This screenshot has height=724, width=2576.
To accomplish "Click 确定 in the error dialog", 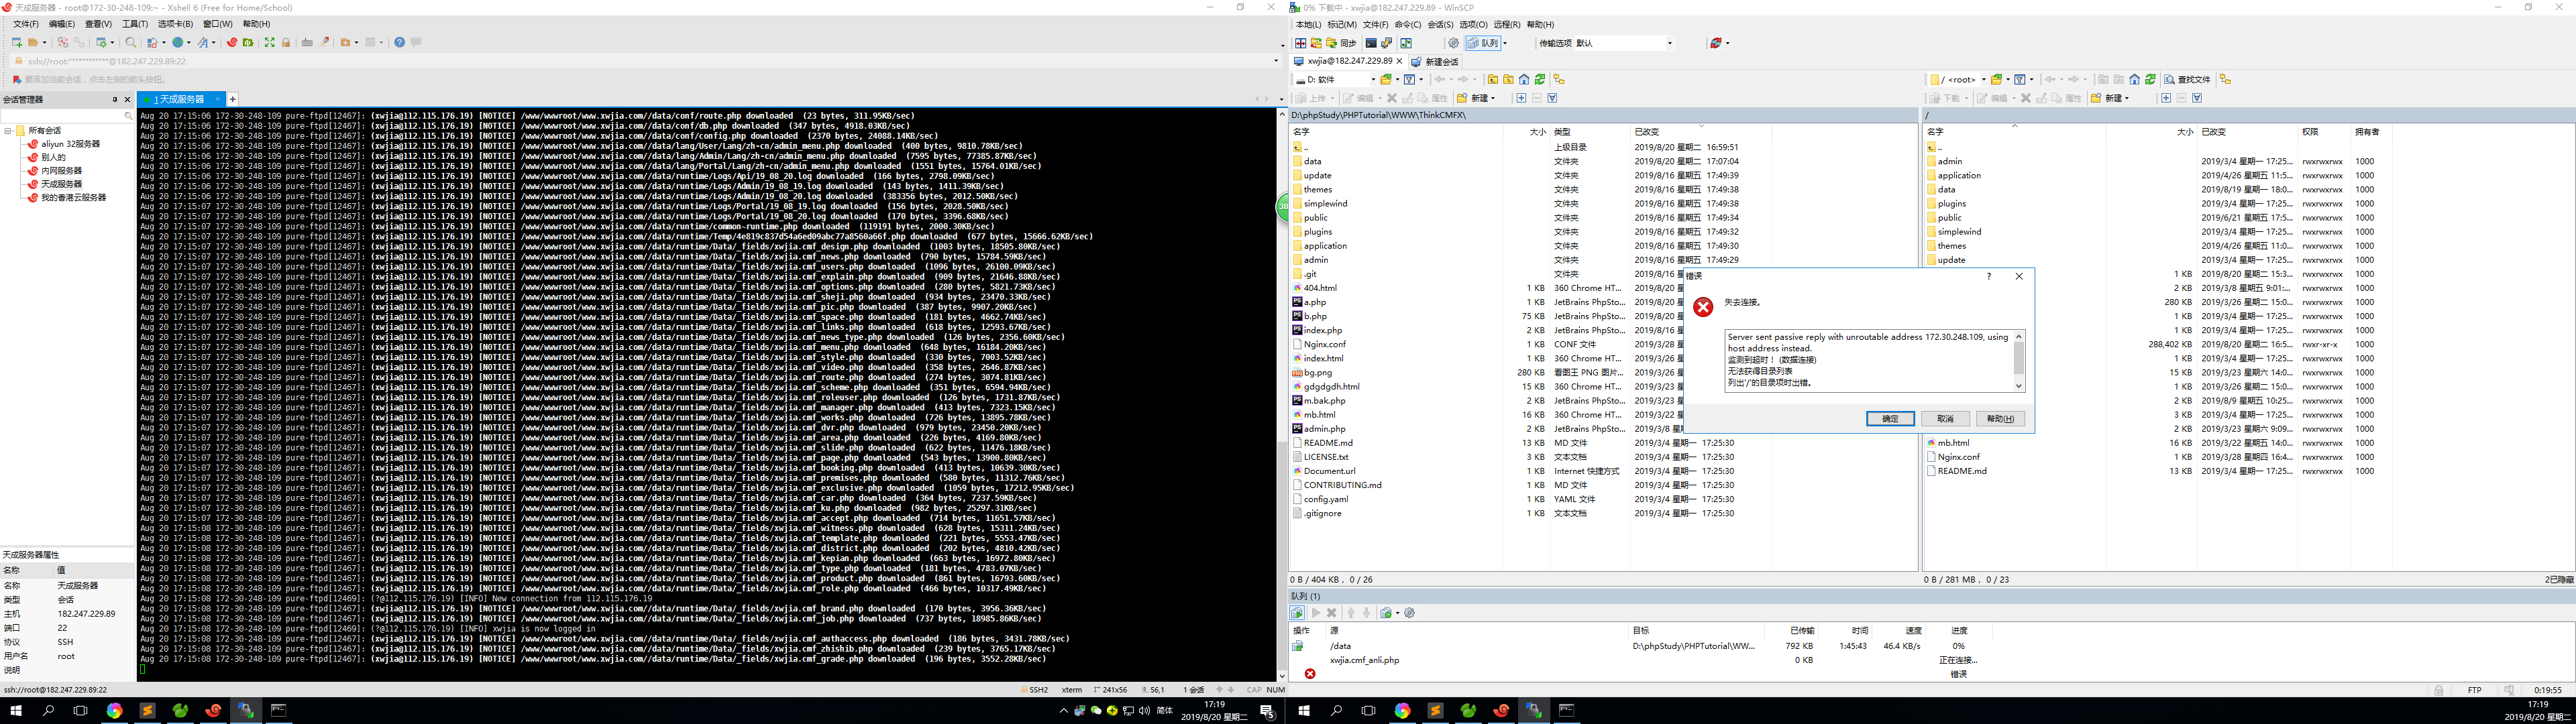I will point(1890,419).
